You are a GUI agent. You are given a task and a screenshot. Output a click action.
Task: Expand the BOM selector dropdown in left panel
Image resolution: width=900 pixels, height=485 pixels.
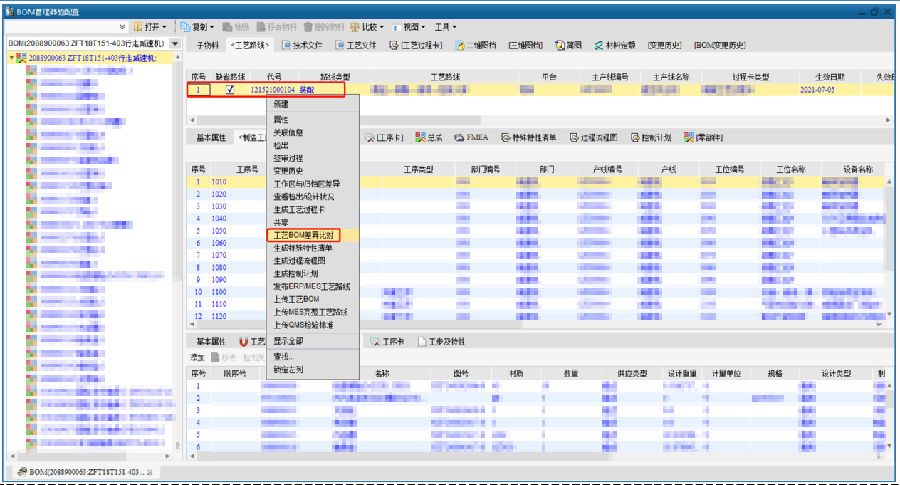pyautogui.click(x=175, y=44)
